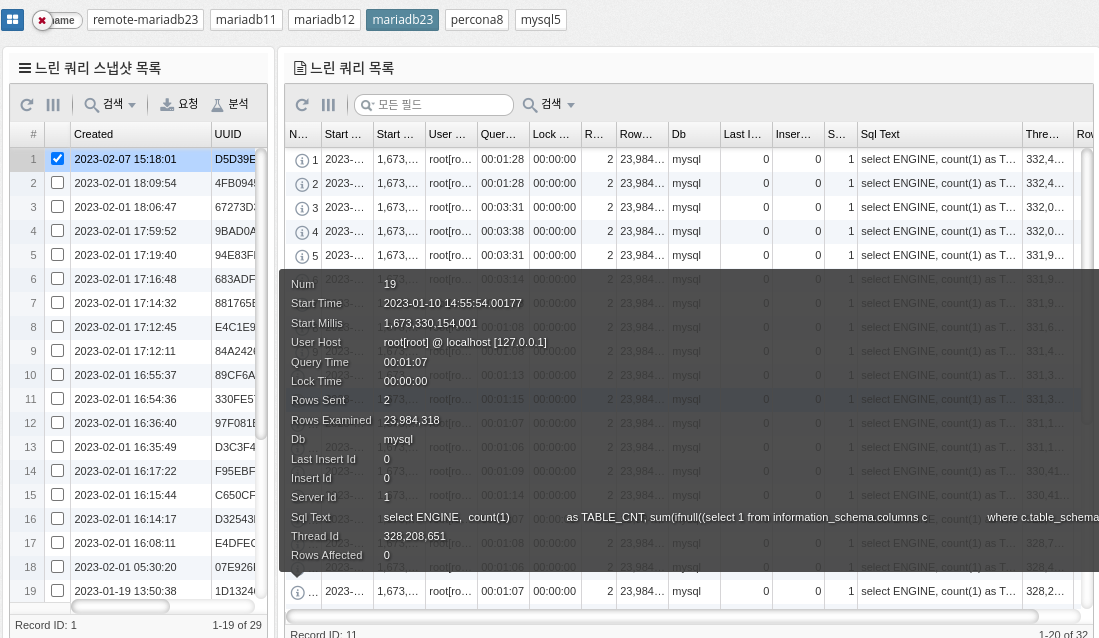1099x638 pixels.
Task: Click the red X remove icon
Action: 42,20
